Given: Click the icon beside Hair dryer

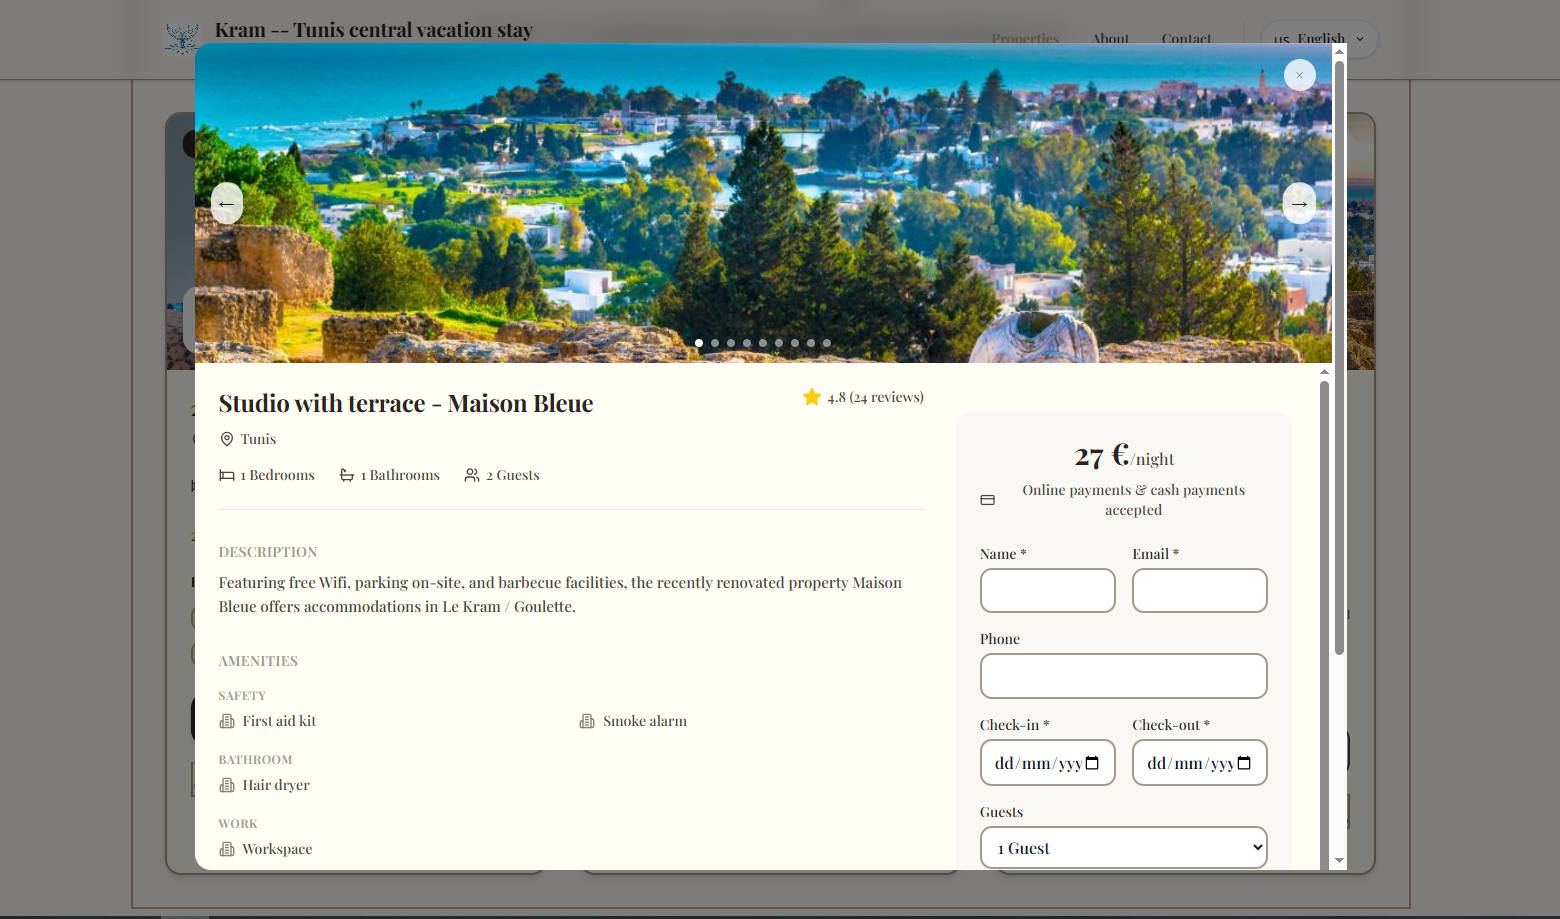Looking at the screenshot, I should coord(227,785).
